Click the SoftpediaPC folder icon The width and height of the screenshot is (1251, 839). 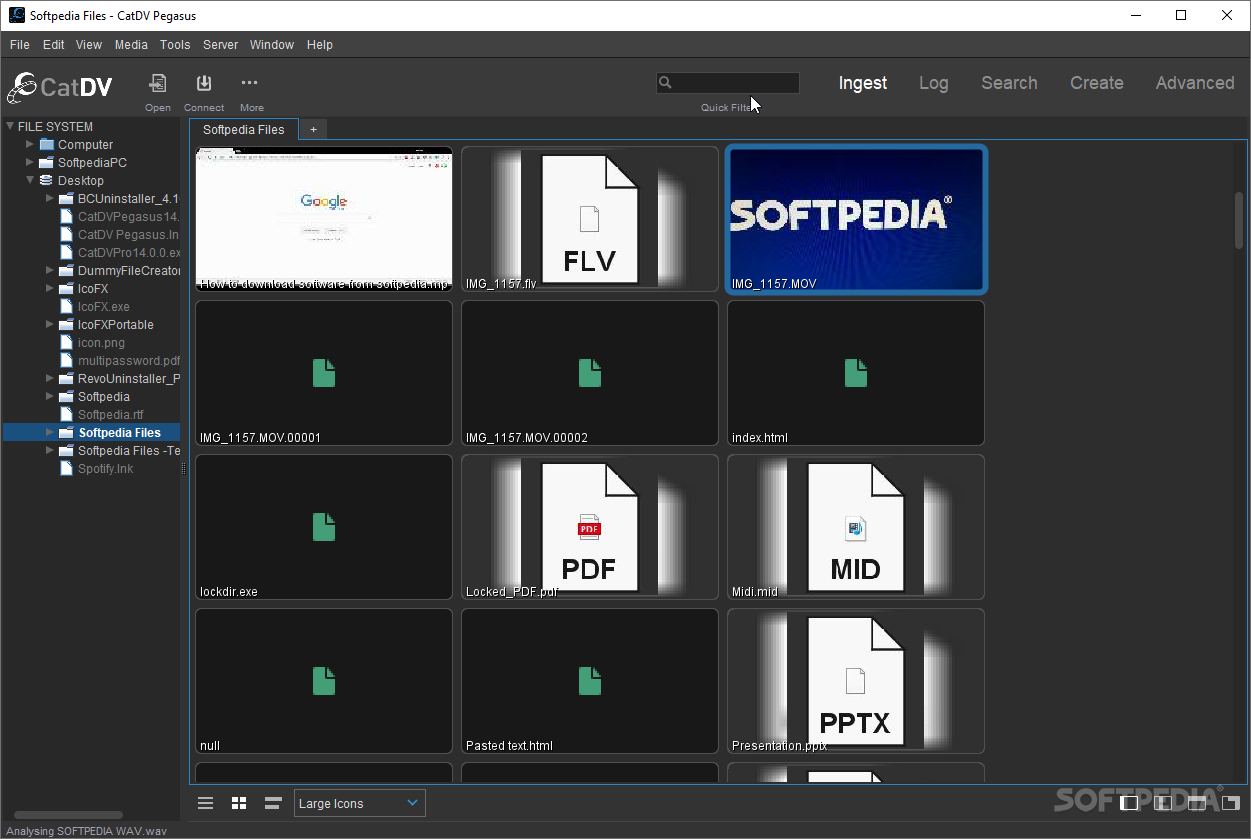46,162
